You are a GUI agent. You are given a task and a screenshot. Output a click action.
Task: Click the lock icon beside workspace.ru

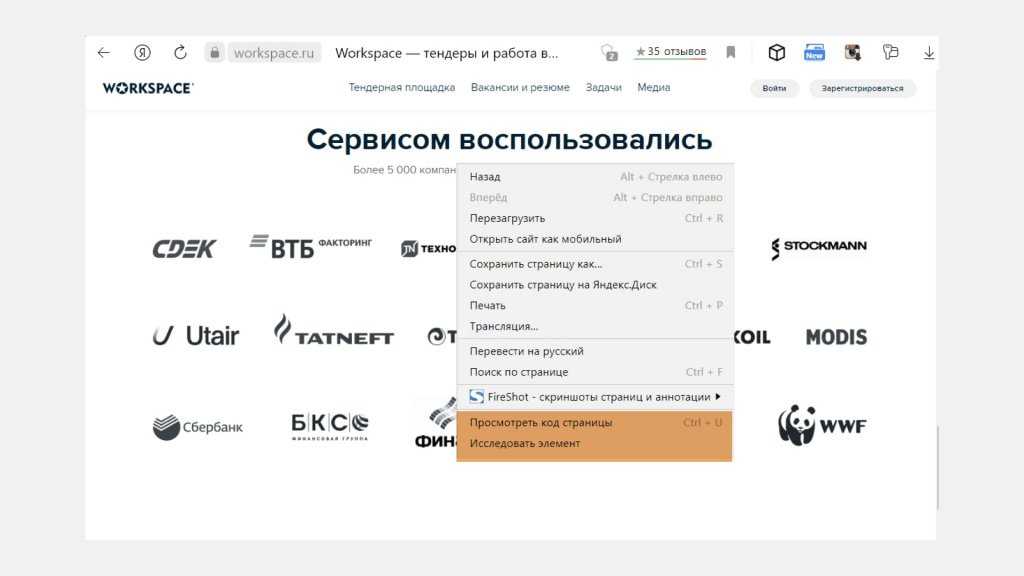coord(214,52)
